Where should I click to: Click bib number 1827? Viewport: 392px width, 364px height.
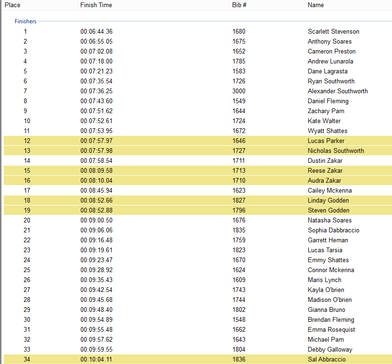239,200
